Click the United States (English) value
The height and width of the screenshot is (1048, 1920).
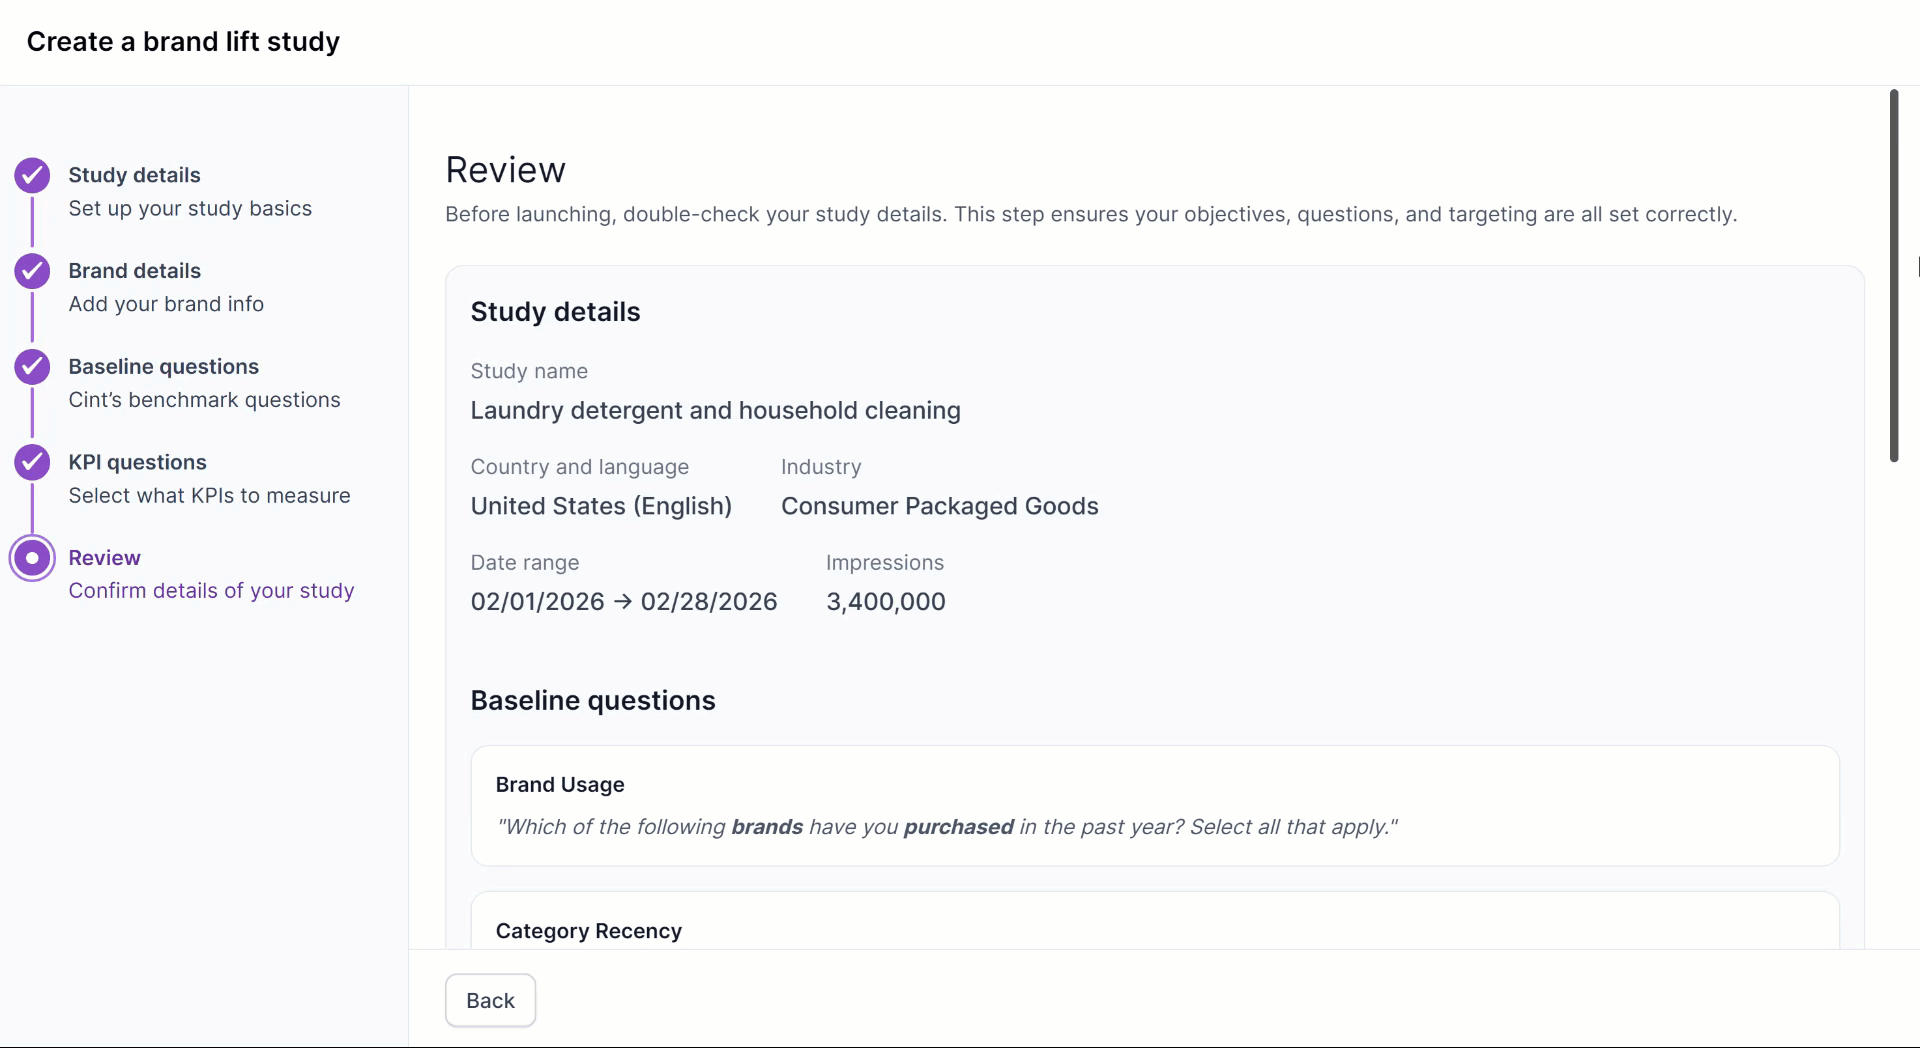(x=601, y=506)
